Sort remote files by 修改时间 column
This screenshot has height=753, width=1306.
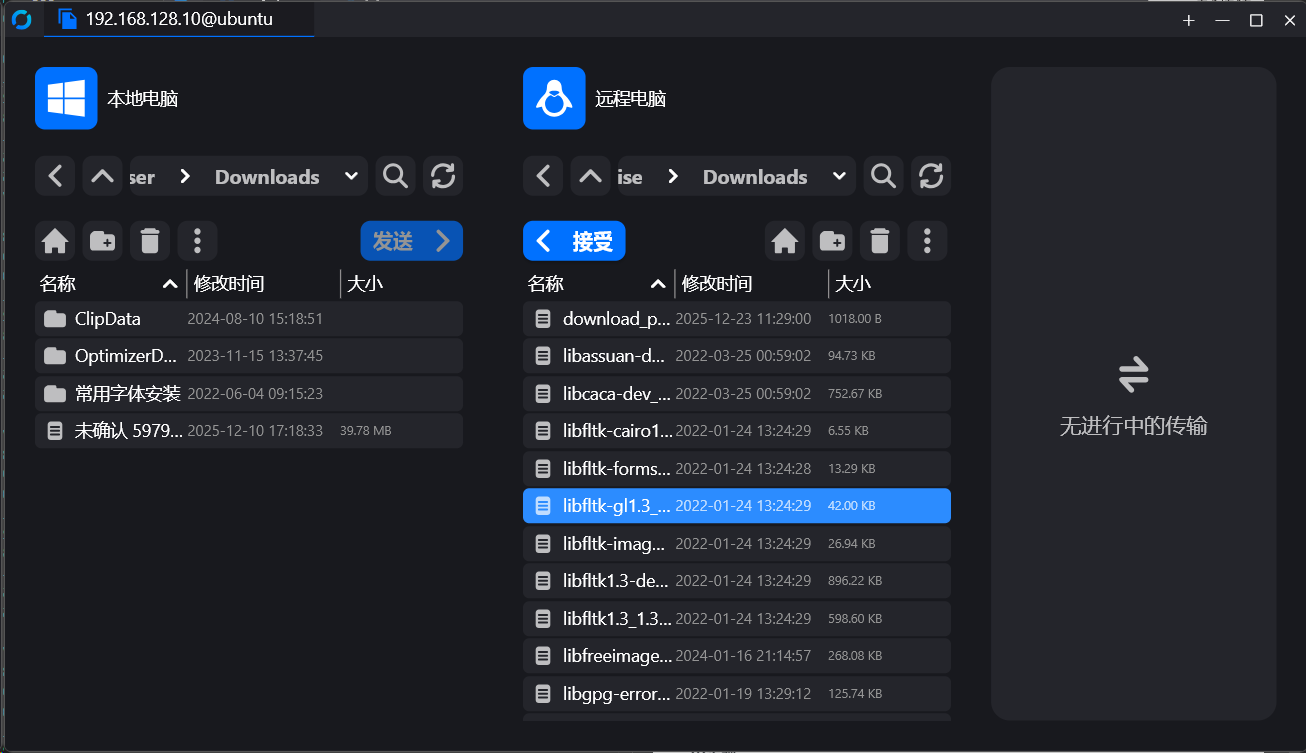point(716,284)
